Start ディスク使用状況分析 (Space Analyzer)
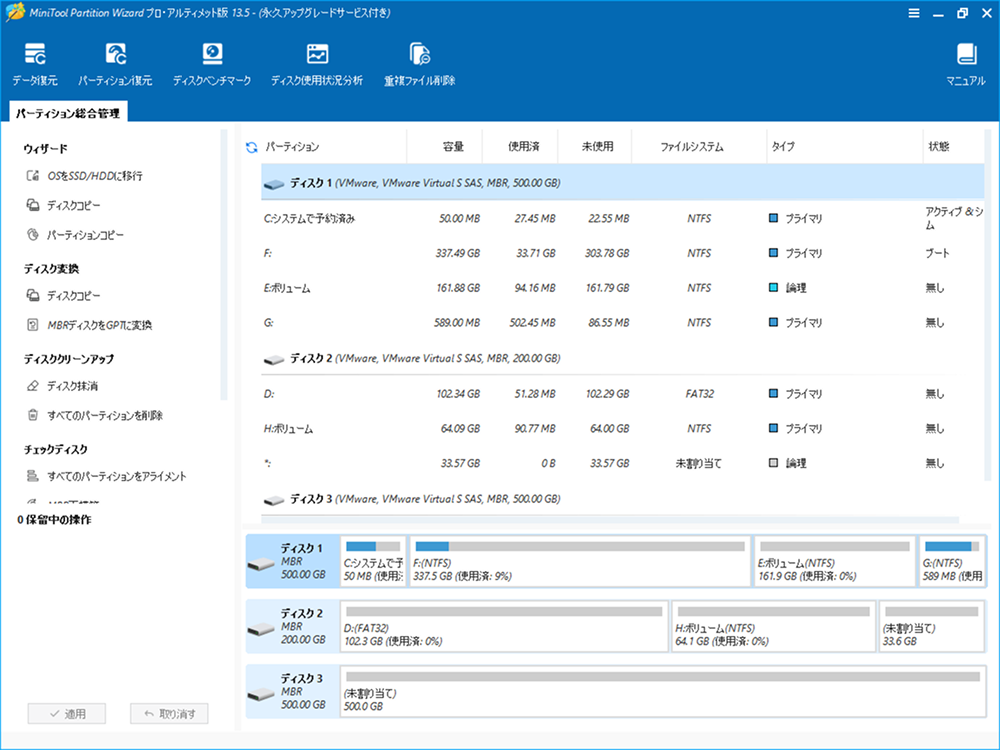Screen dimensions: 1000x750 318,62
